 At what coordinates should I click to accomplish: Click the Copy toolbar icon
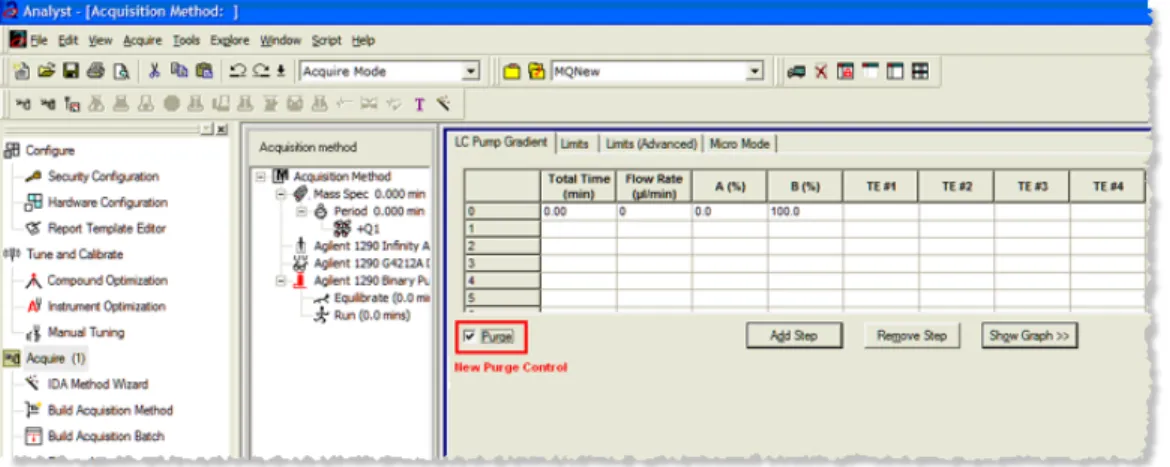point(179,71)
